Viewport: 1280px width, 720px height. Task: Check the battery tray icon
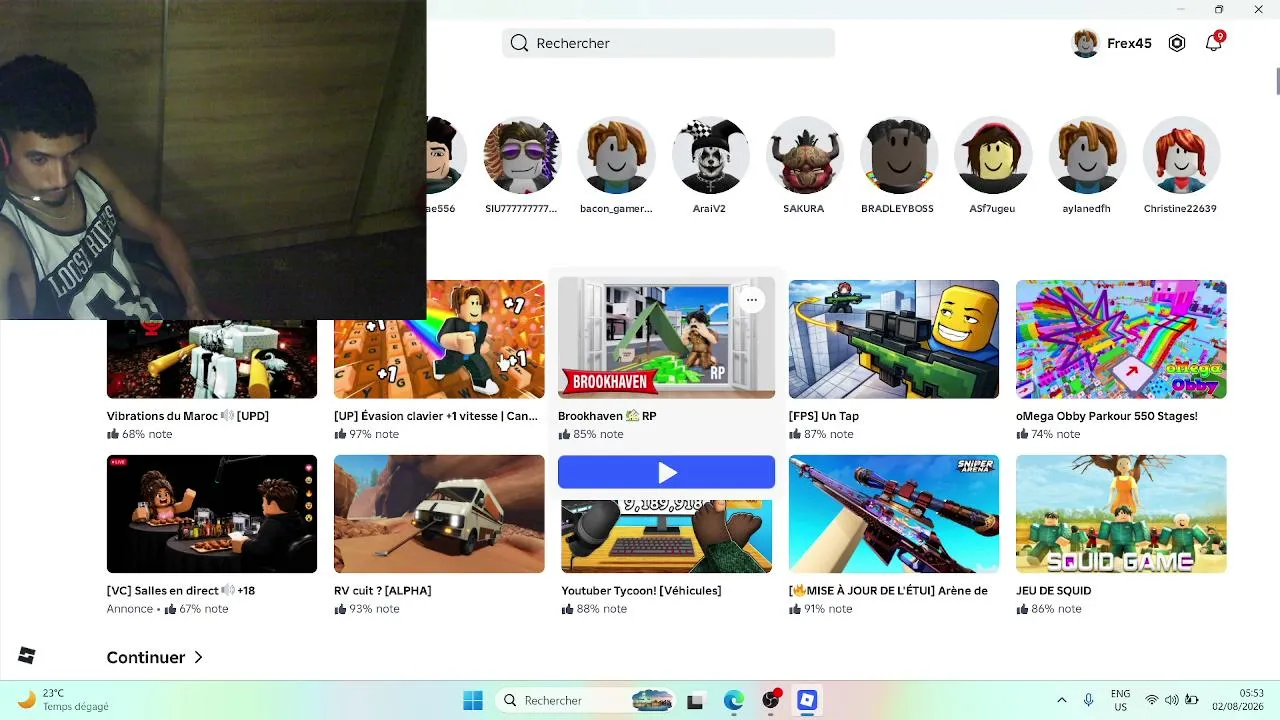click(x=1192, y=700)
